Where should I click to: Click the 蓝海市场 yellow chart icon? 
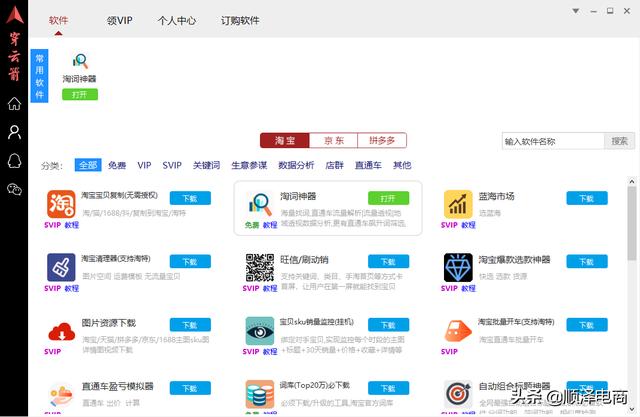[458, 204]
